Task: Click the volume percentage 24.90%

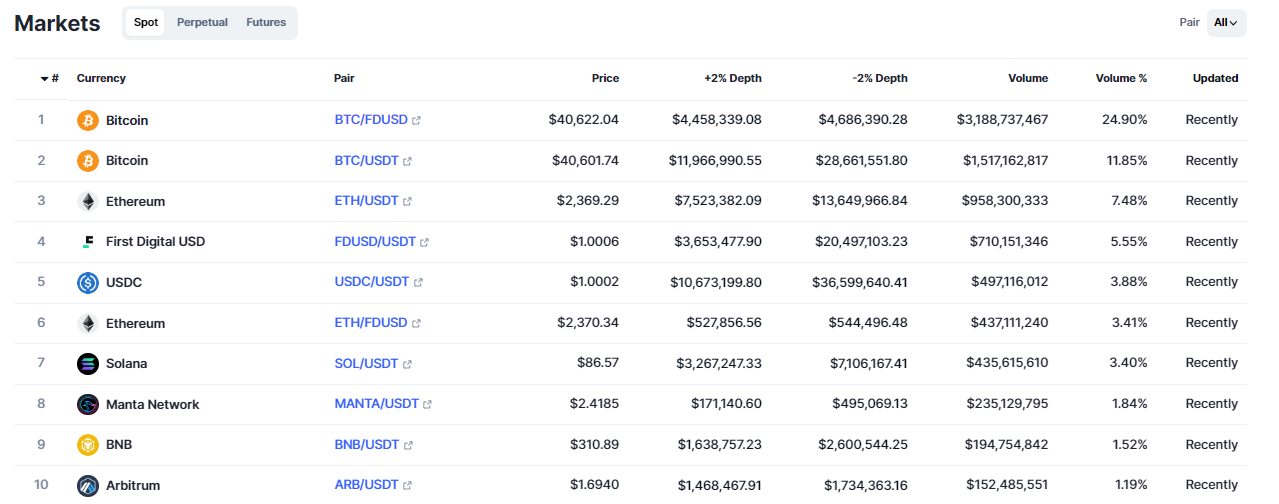Action: point(1125,120)
